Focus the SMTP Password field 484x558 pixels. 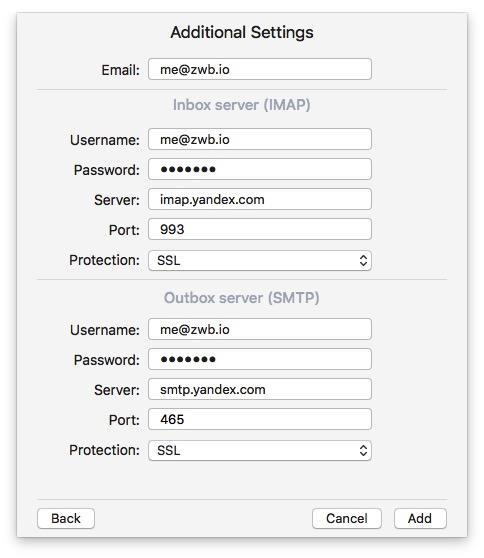[260, 359]
